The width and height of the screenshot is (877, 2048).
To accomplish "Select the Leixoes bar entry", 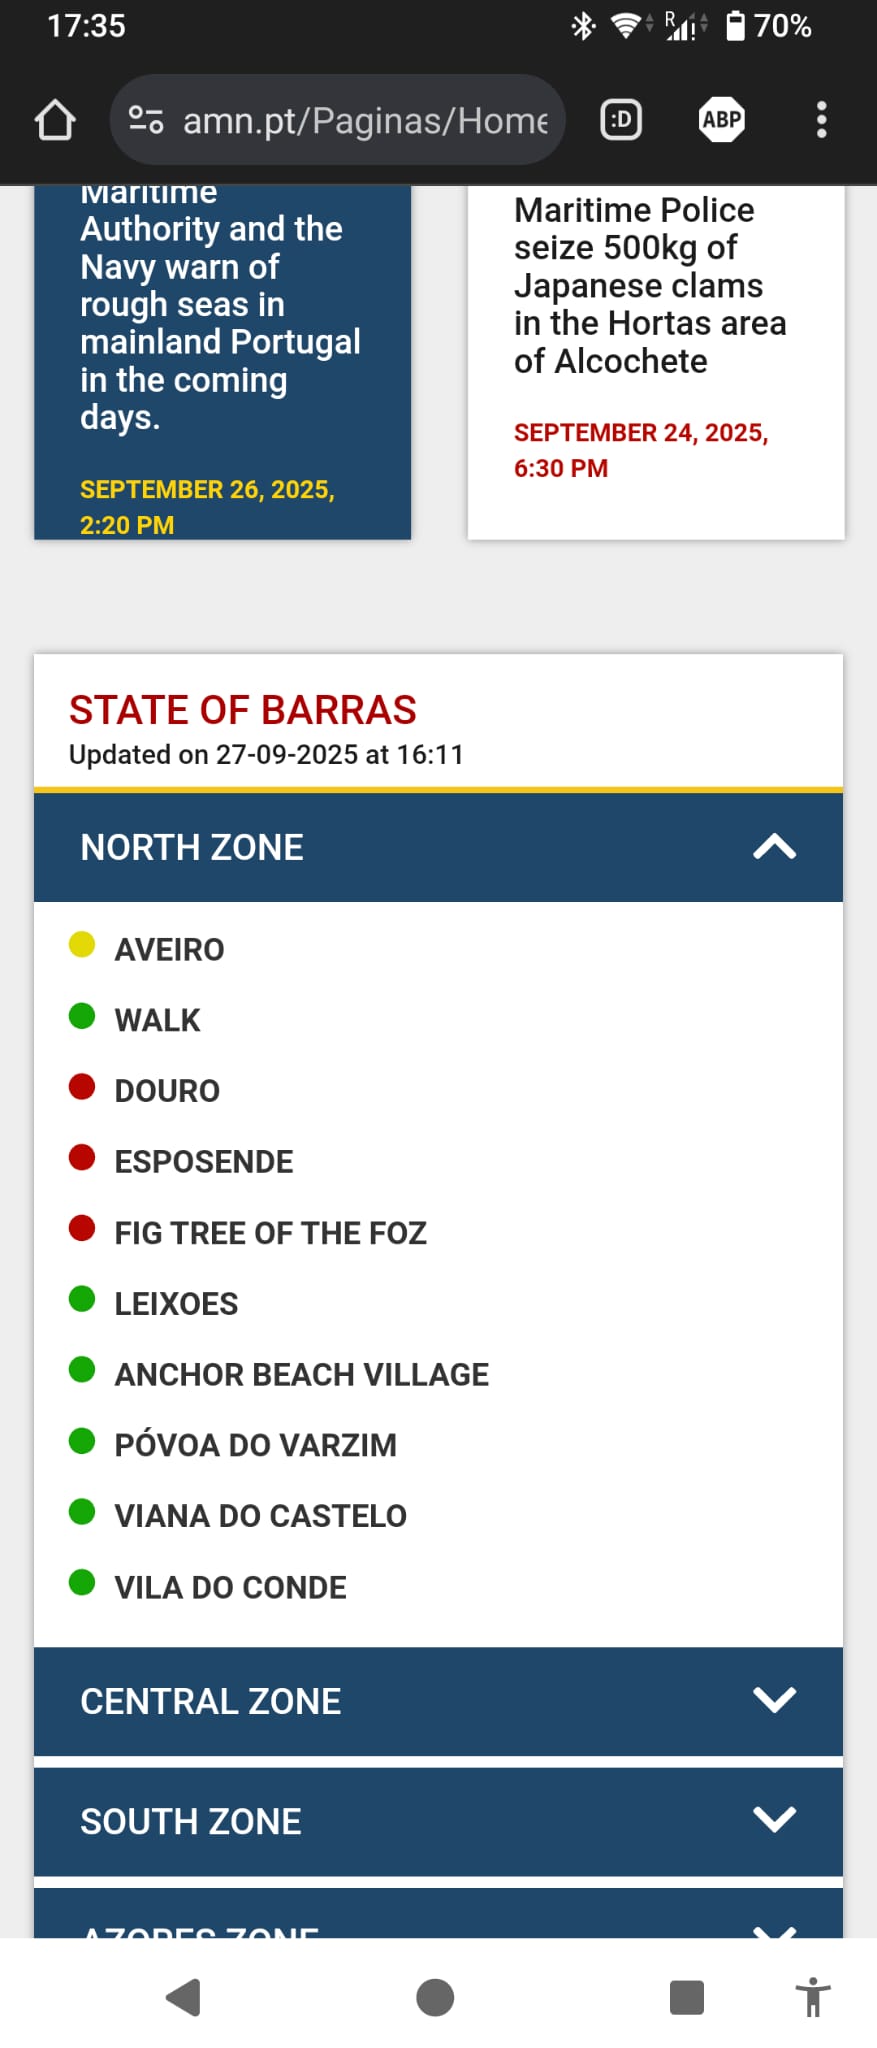I will (x=176, y=1303).
